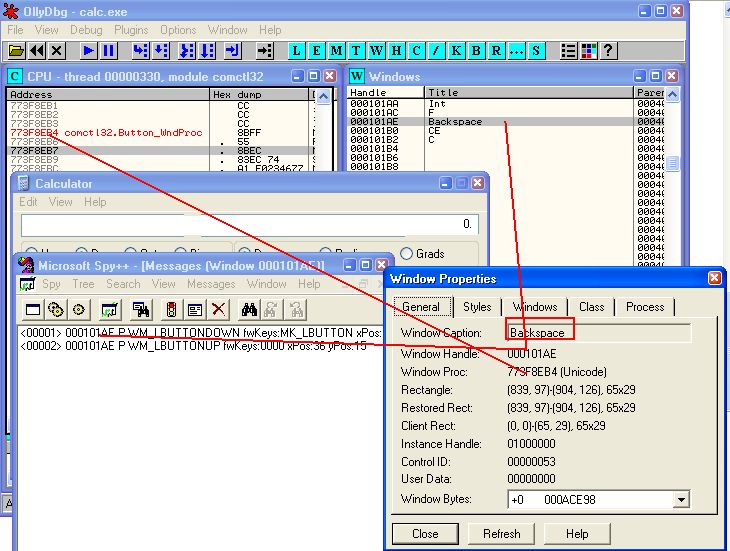Viewport: 730px width, 551px height.
Task: Show Call stack with K button
Action: (456, 50)
